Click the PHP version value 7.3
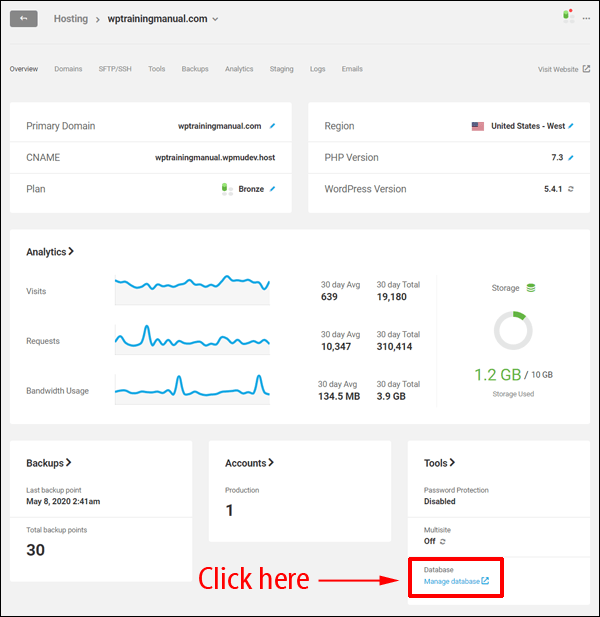The height and width of the screenshot is (617, 600). tap(557, 157)
